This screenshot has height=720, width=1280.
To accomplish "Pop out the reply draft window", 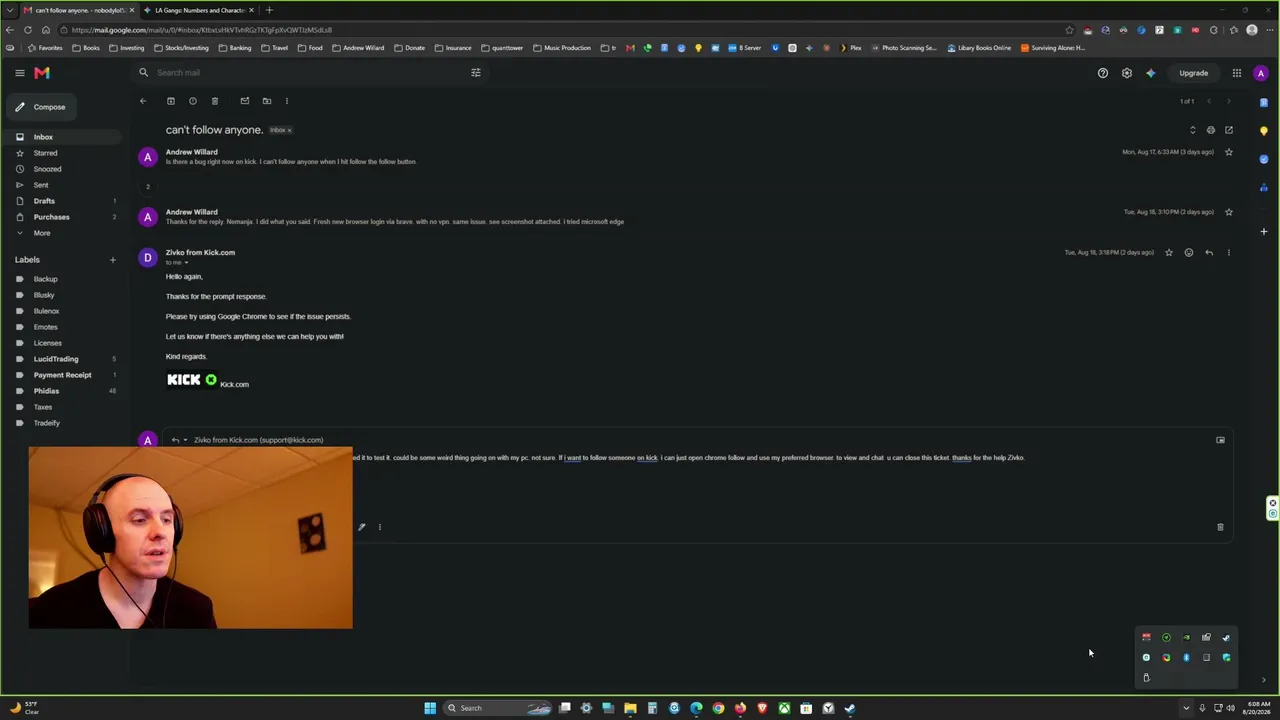I will (x=1220, y=440).
